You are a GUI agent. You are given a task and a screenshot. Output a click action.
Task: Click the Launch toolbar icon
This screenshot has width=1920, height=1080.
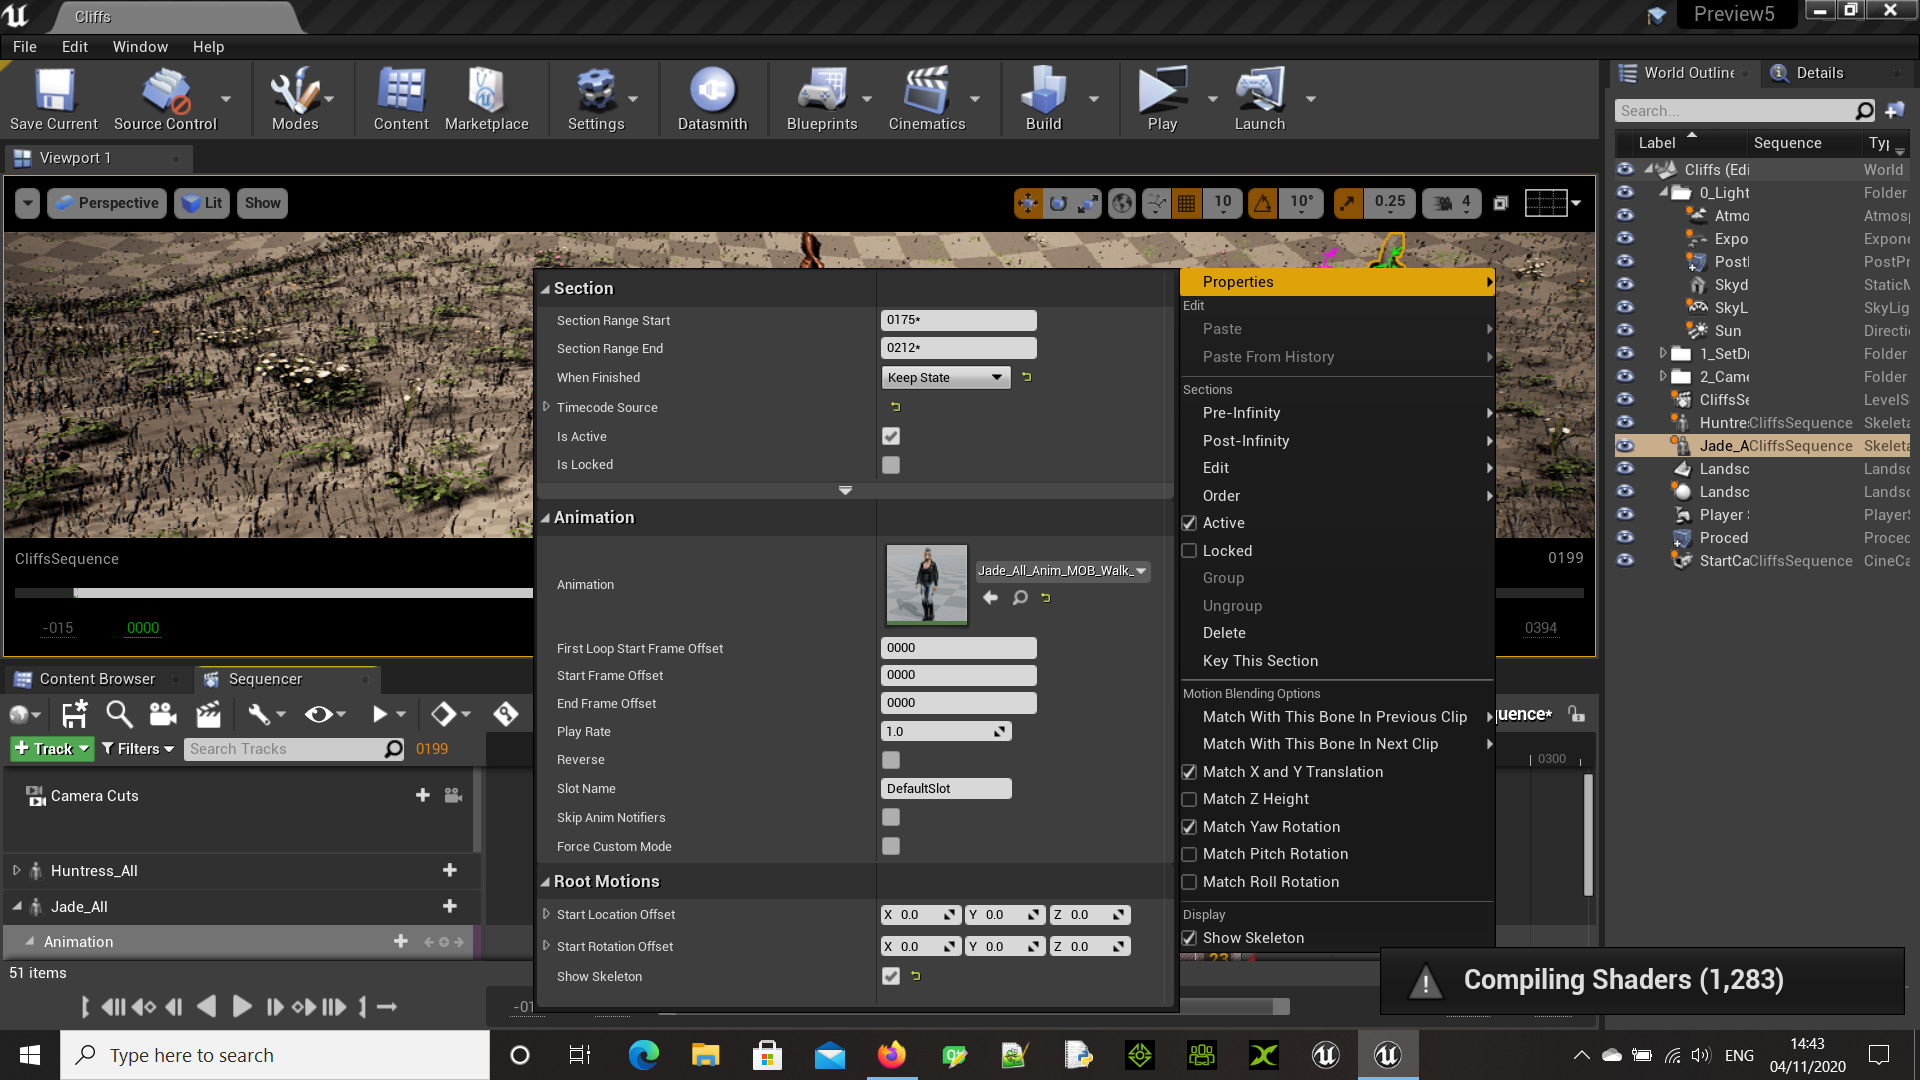click(x=1259, y=99)
